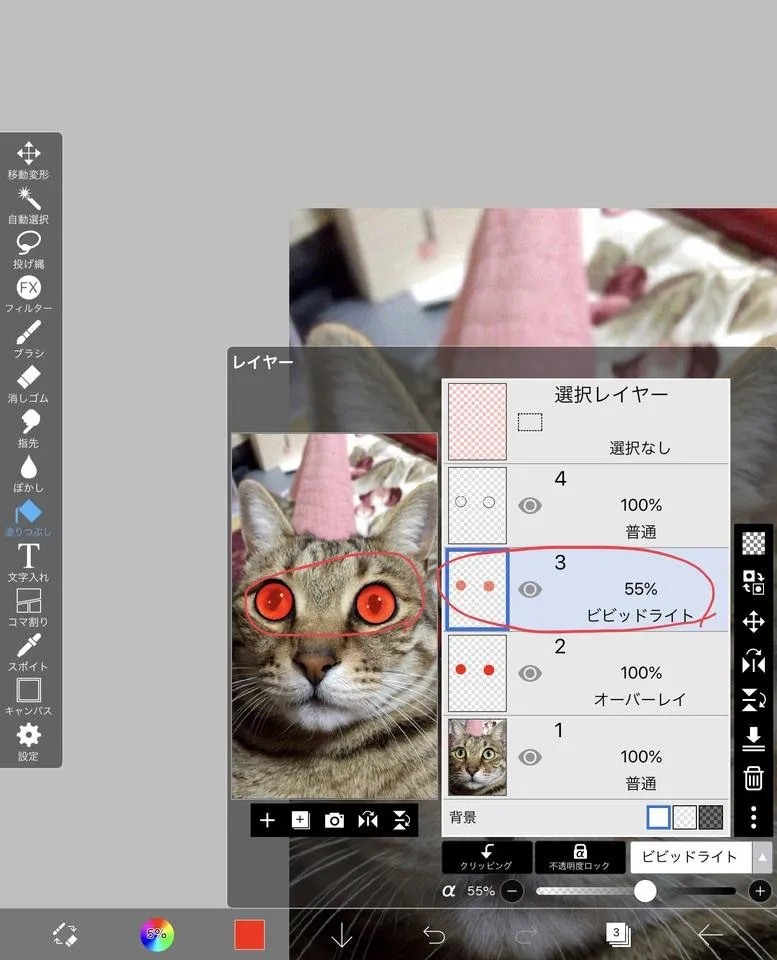Click the merge layer down arrow icon

pyautogui.click(x=753, y=739)
